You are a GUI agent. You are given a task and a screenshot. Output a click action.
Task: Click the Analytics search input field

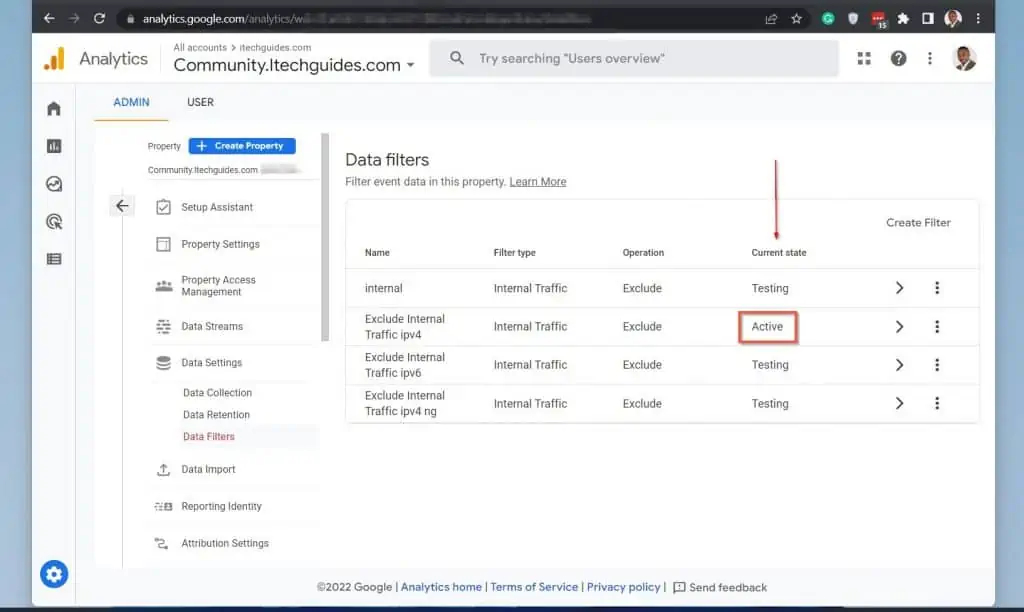tap(640, 59)
